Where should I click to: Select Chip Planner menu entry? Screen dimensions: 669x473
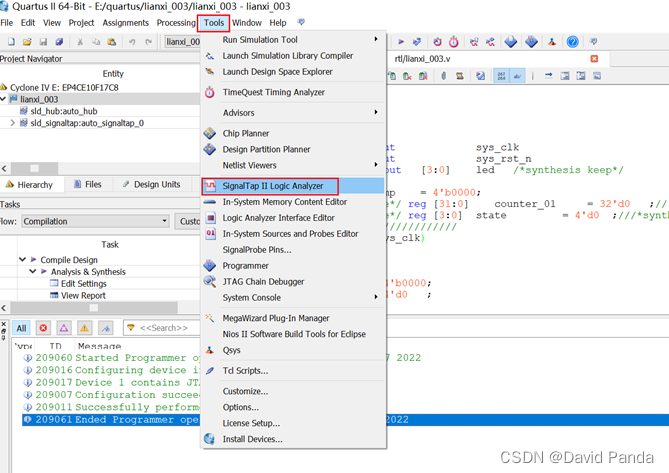[293, 133]
